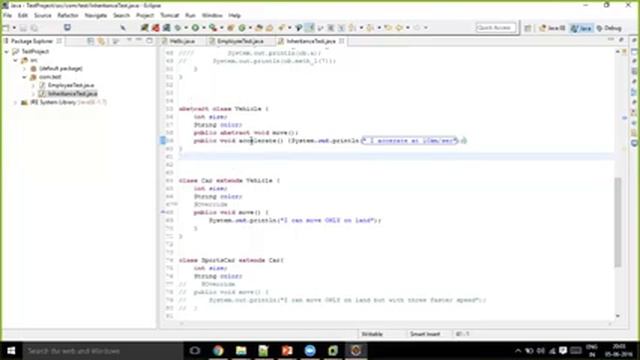
Task: Collapse the TestProject tree node
Action: 7,51
